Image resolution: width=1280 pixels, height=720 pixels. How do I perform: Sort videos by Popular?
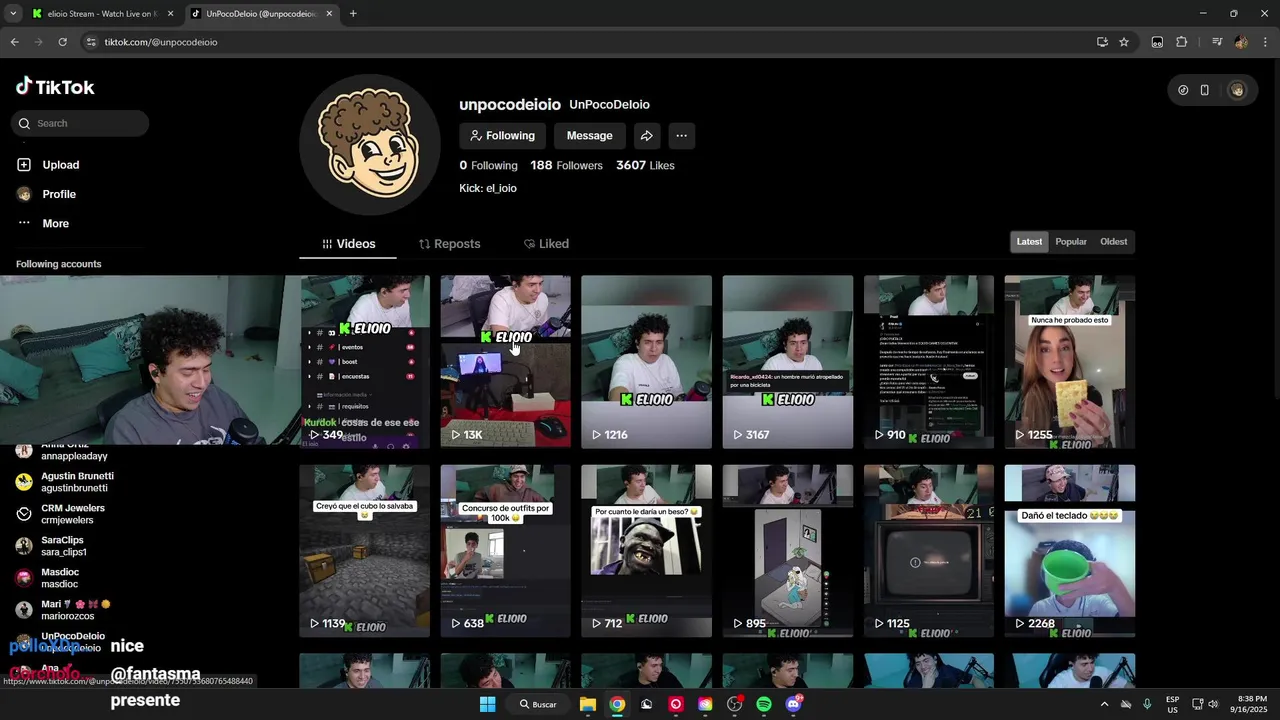pos(1071,242)
